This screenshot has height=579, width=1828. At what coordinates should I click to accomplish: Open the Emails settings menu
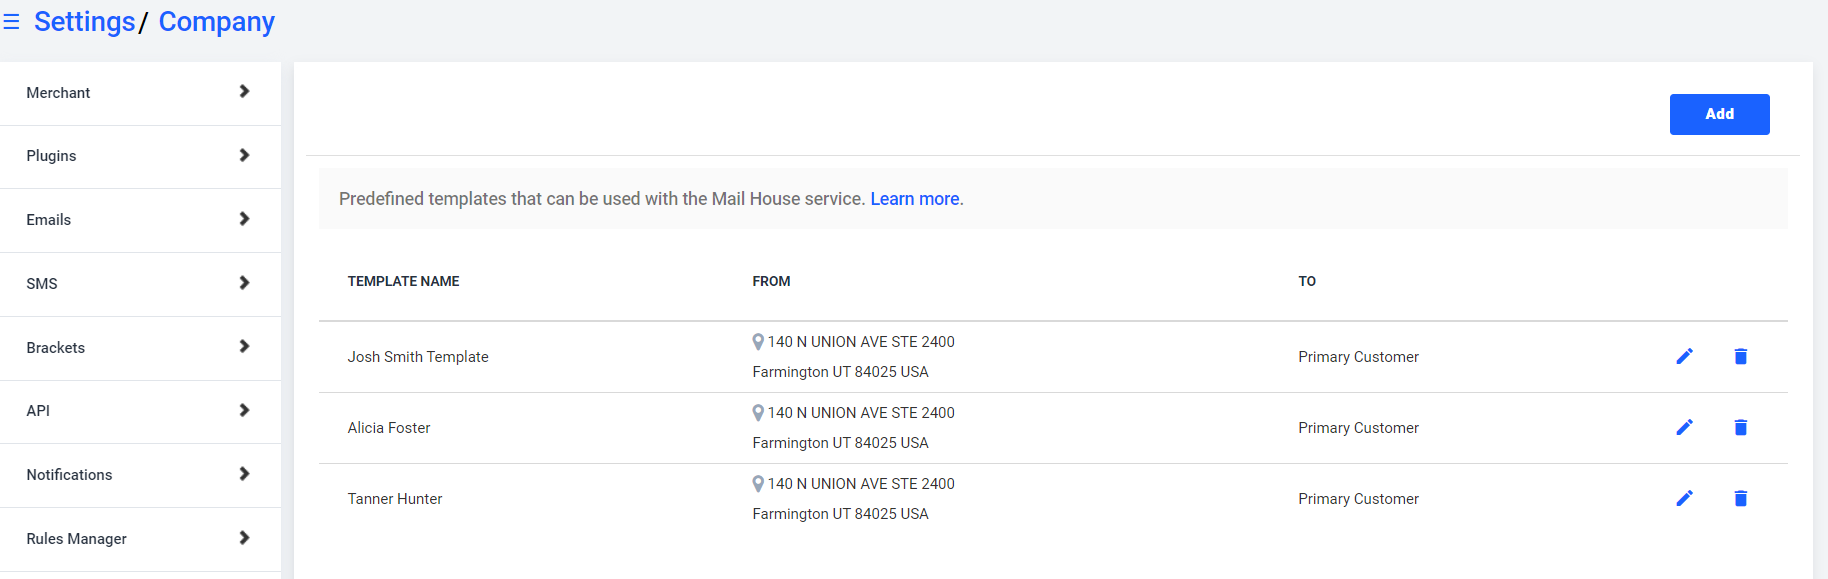pyautogui.click(x=140, y=220)
